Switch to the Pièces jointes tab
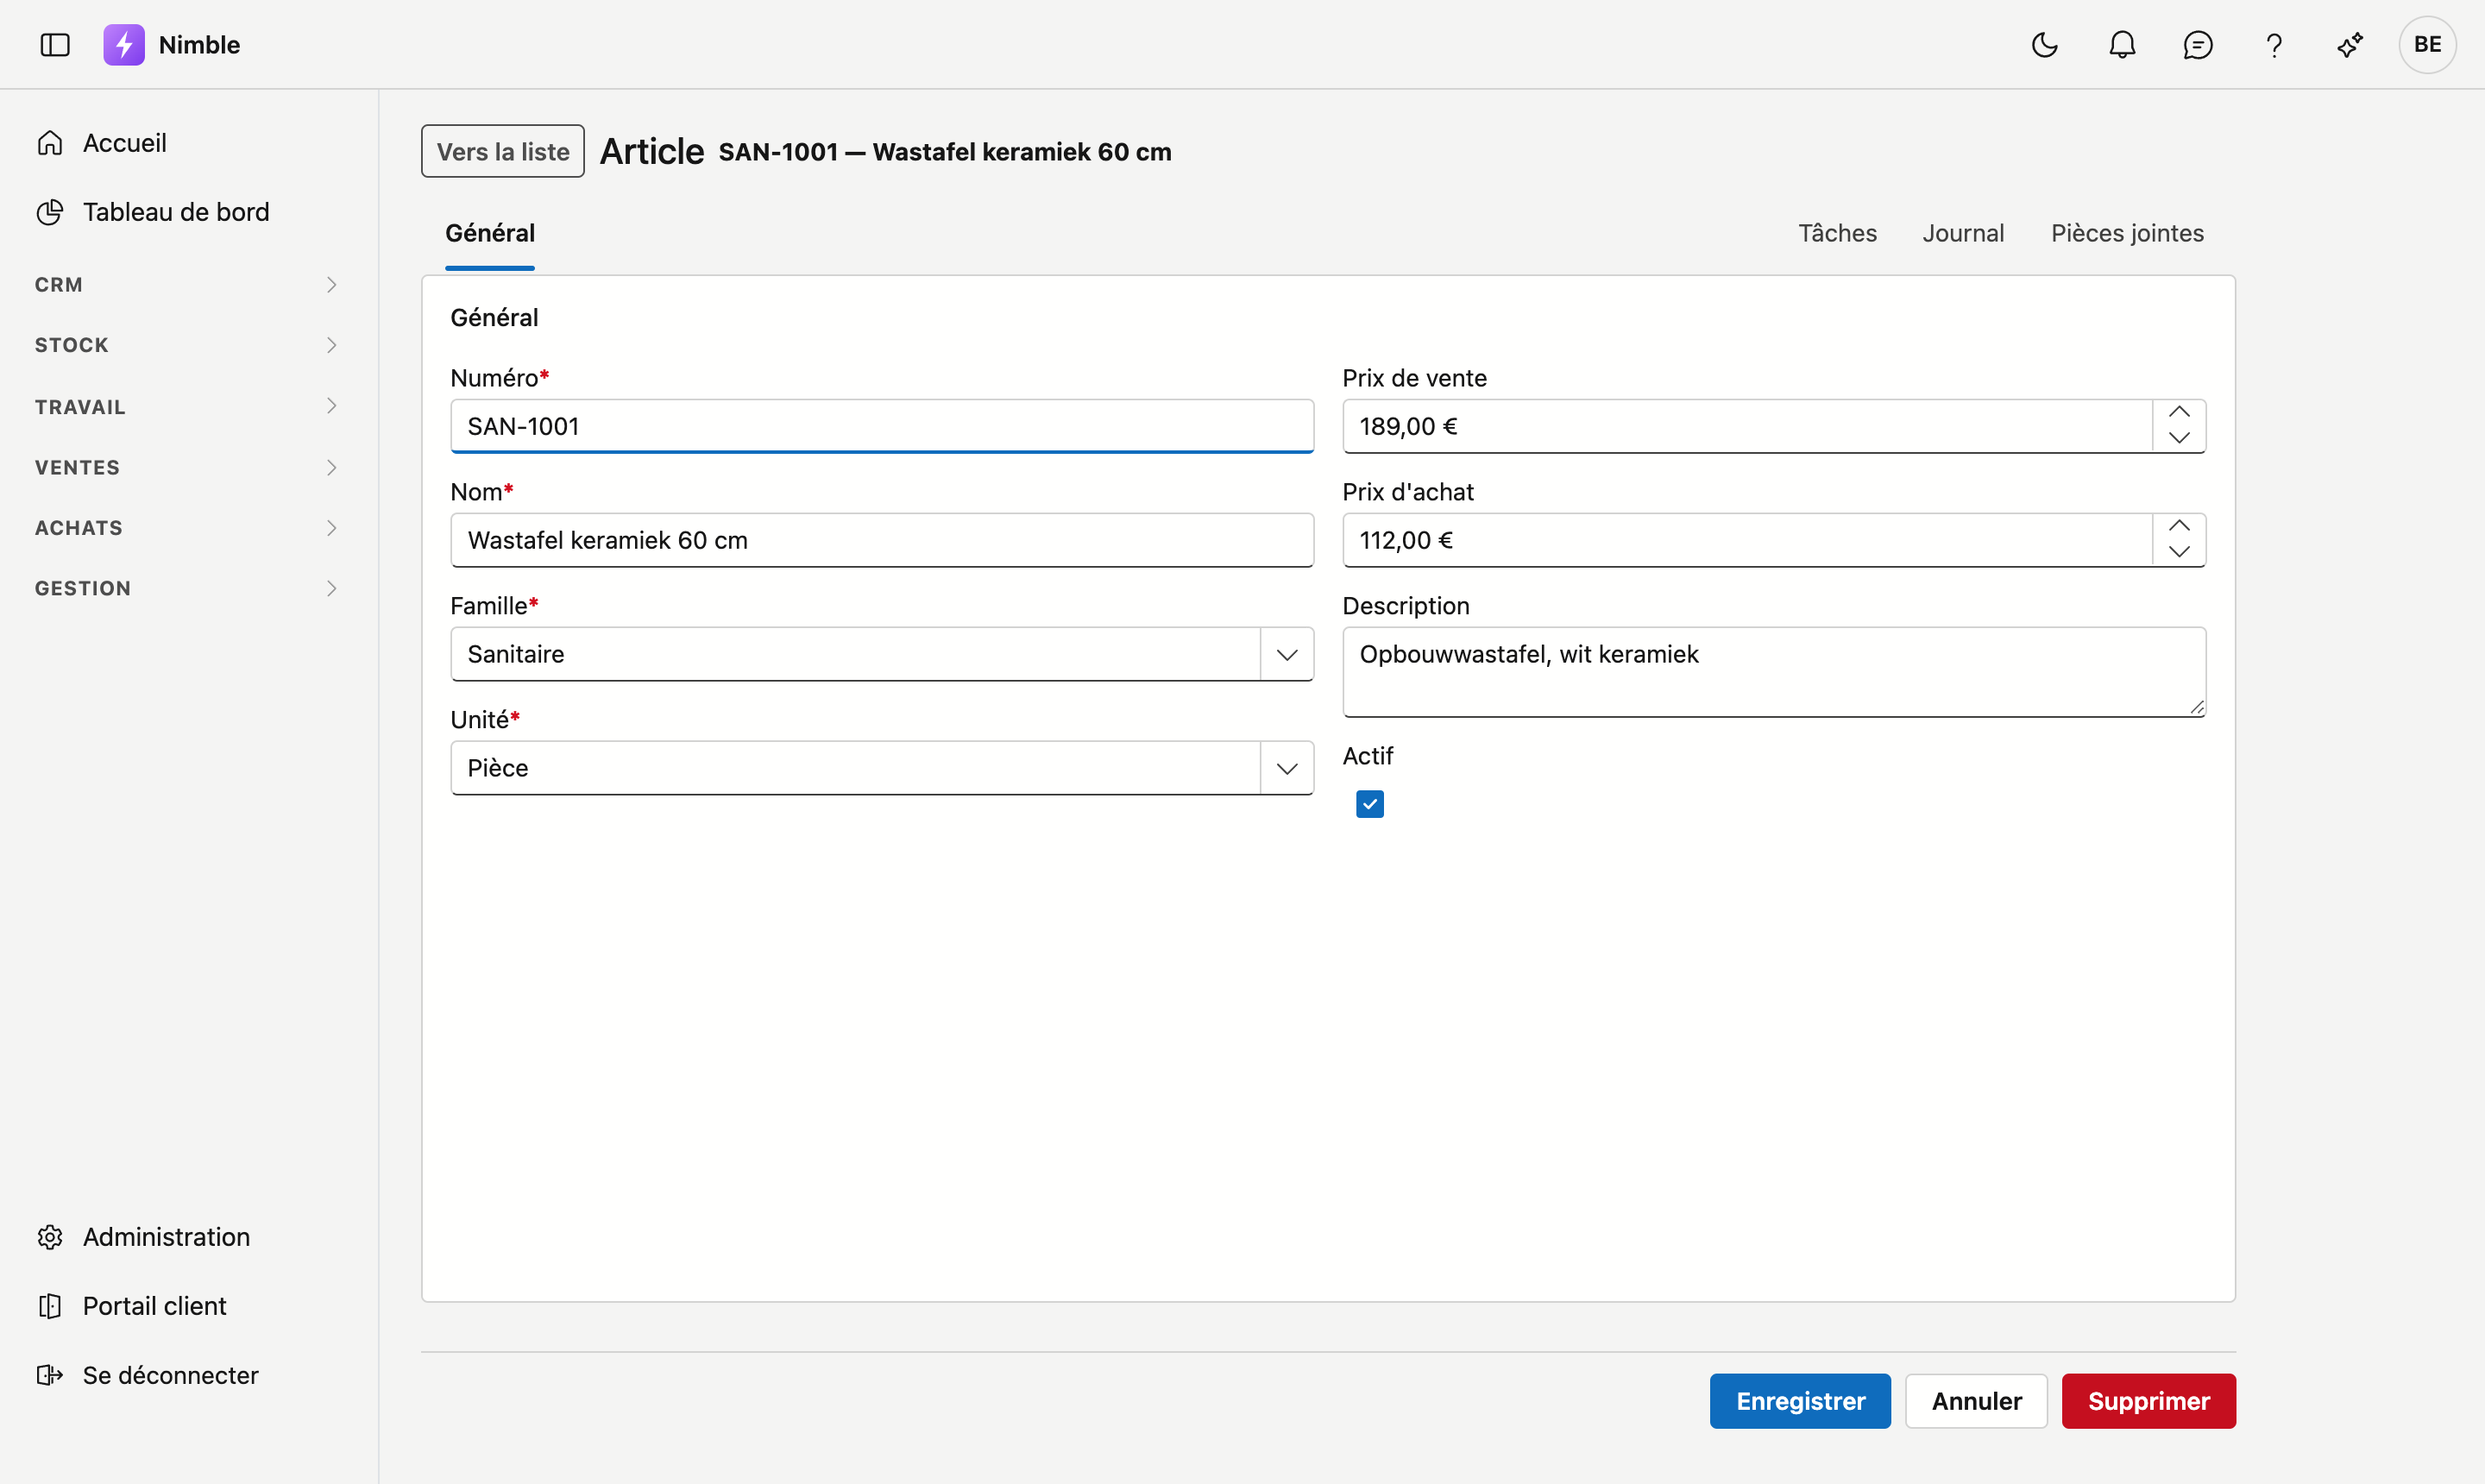Viewport: 2485px width, 1484px height. pos(2127,233)
